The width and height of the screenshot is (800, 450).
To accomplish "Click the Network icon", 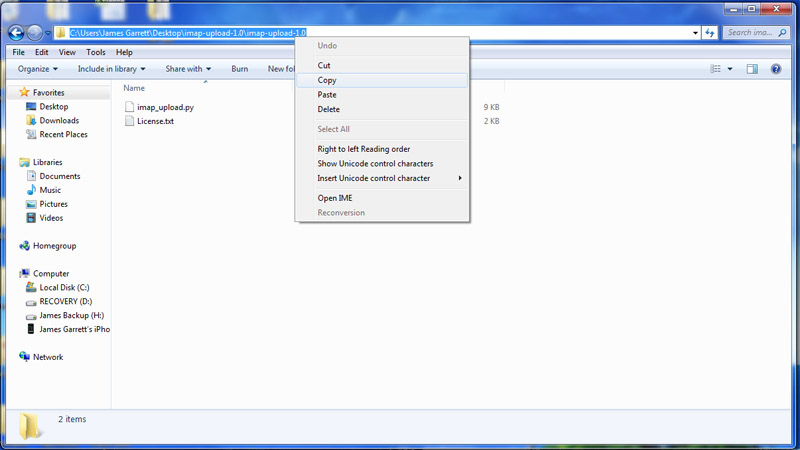I will coord(24,357).
